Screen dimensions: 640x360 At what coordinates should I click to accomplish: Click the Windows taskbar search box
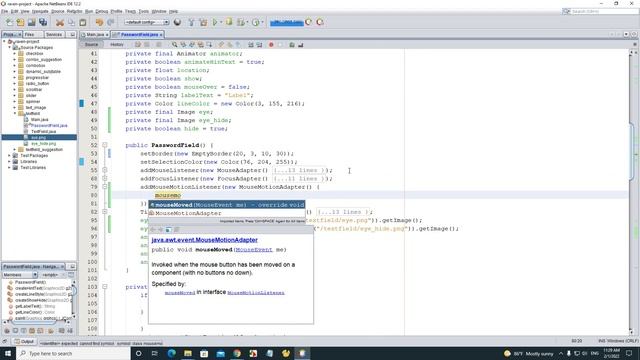[73, 353]
